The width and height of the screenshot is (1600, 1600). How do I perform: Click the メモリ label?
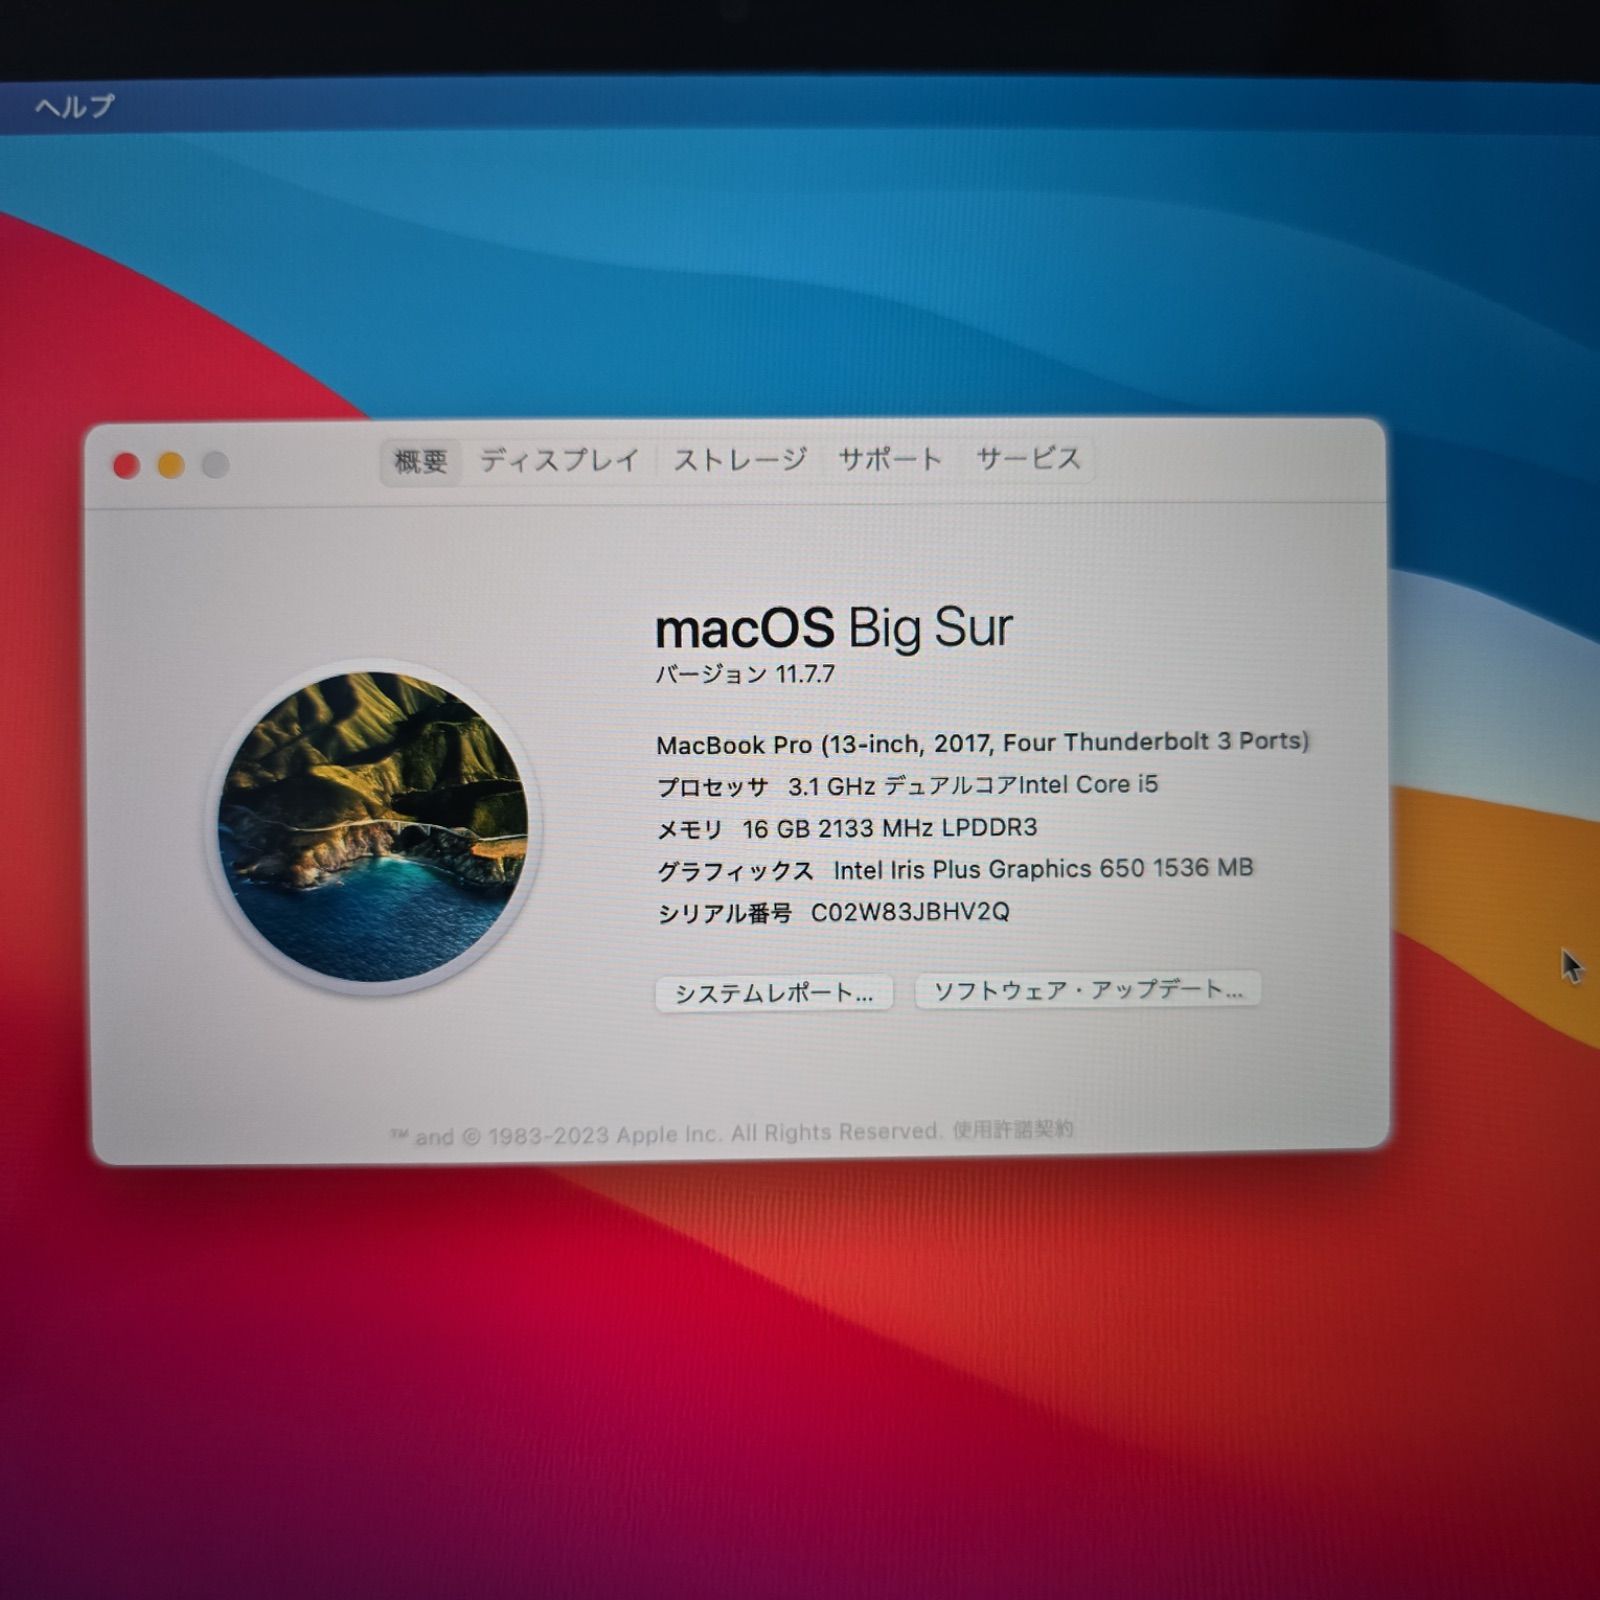(x=689, y=830)
